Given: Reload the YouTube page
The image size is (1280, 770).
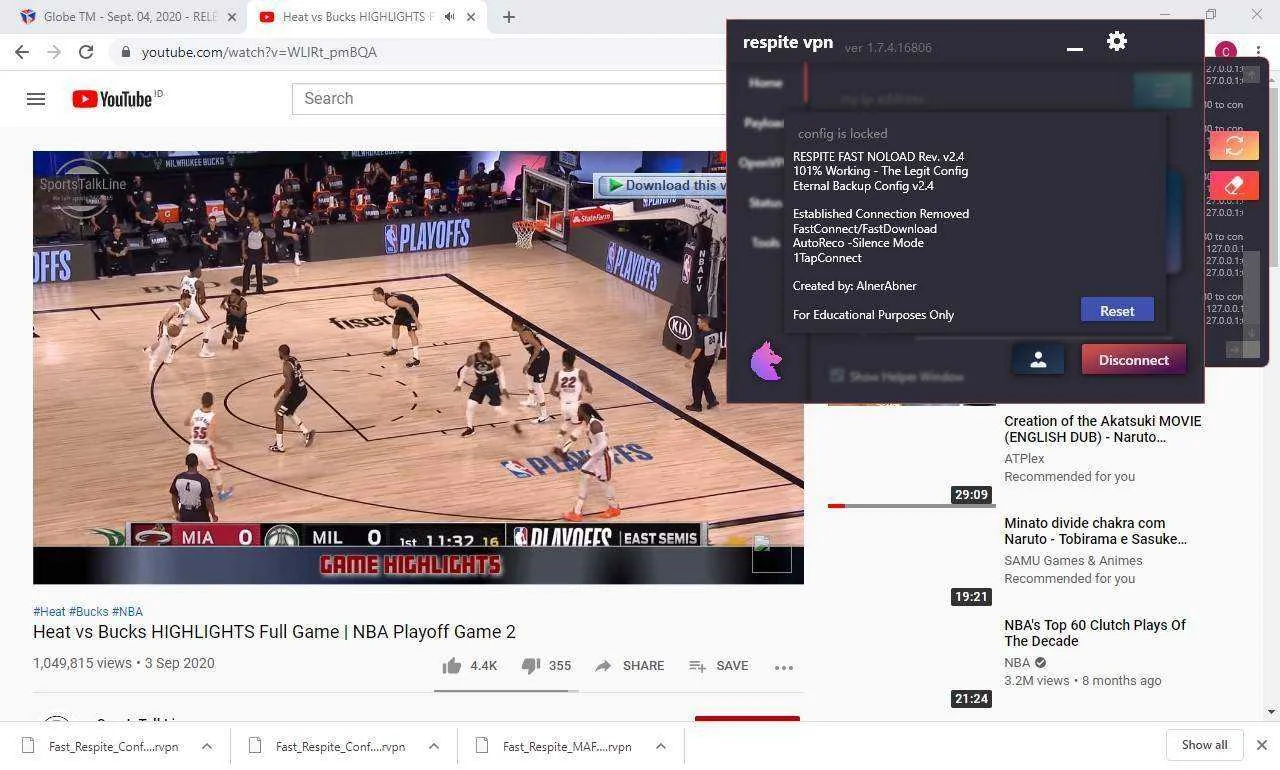Looking at the screenshot, I should point(86,52).
